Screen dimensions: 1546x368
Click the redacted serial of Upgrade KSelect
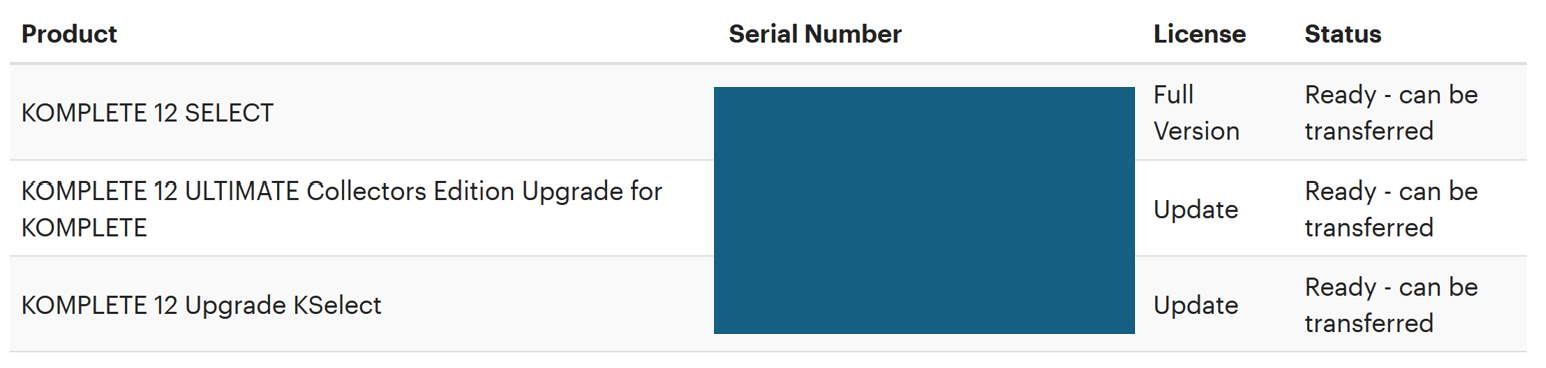pyautogui.click(x=924, y=295)
